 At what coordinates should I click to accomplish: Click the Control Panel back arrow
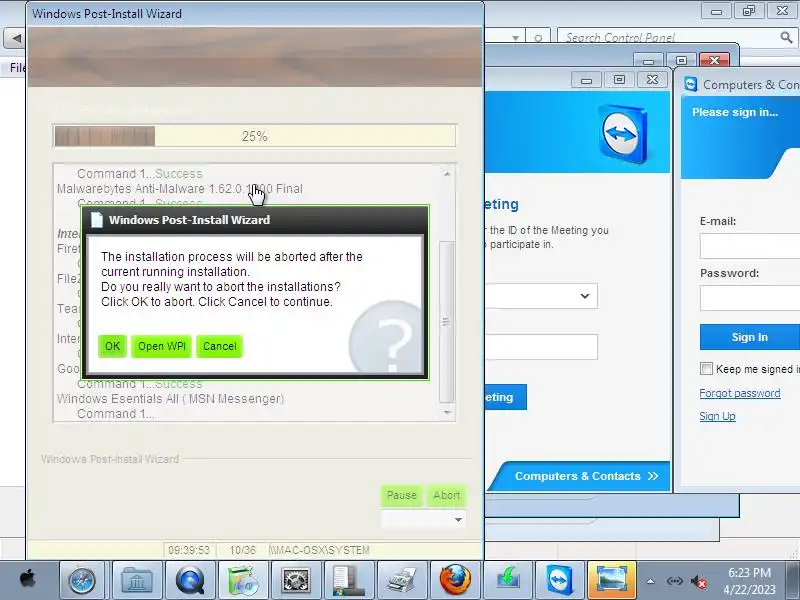click(x=16, y=38)
